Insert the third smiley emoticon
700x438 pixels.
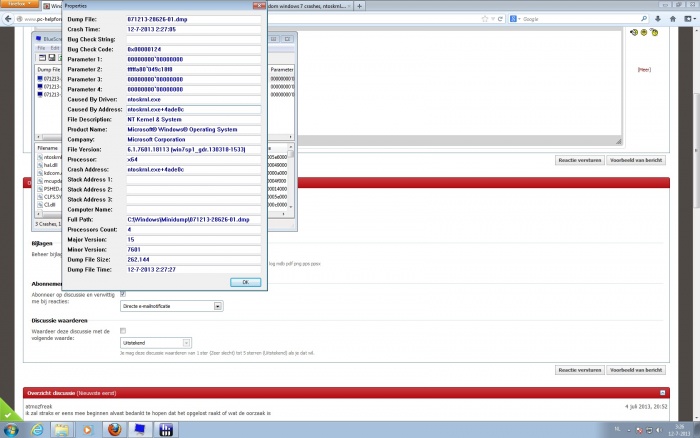[x=654, y=32]
